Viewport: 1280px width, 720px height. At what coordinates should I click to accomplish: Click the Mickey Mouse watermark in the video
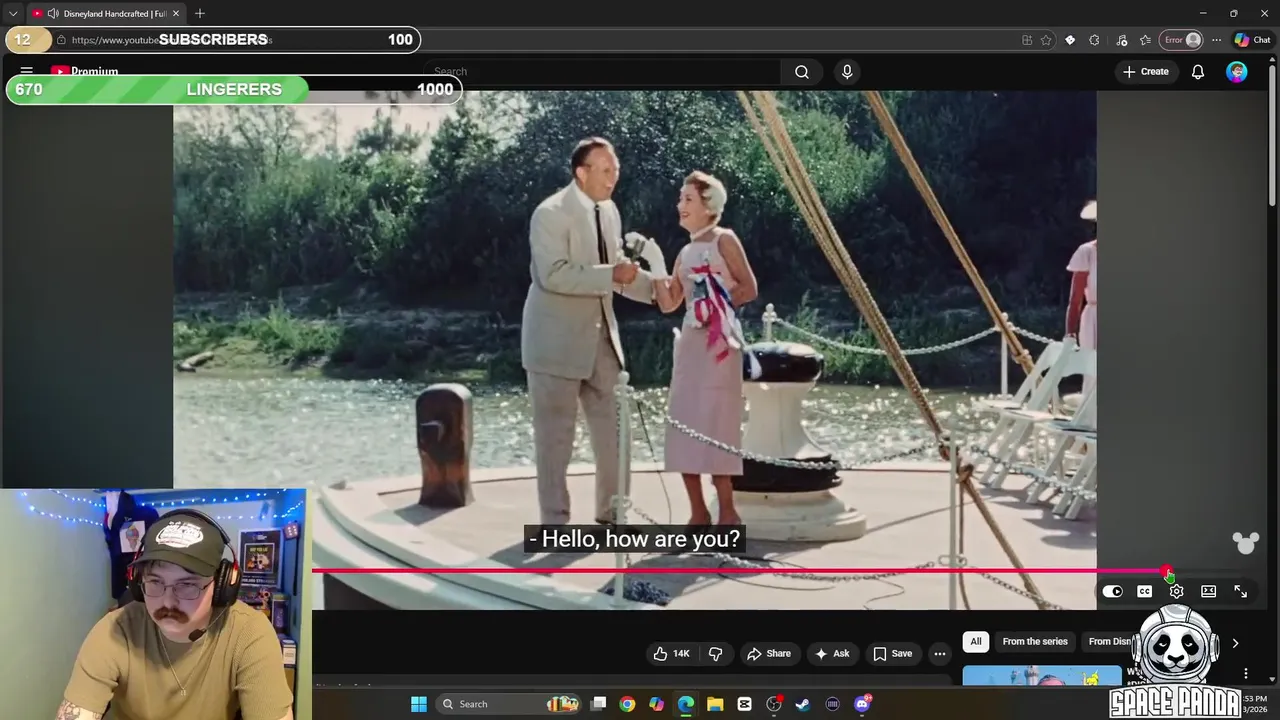[x=1245, y=543]
